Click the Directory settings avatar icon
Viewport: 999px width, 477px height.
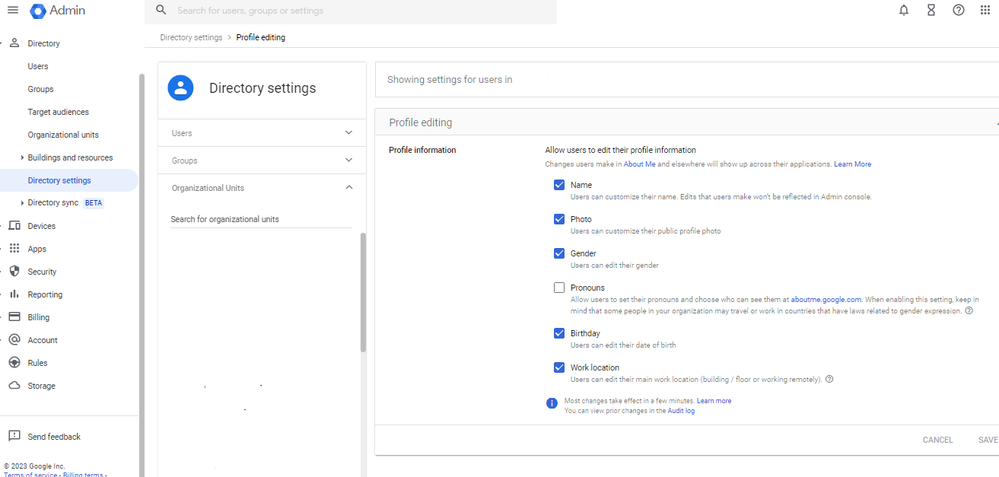tap(180, 88)
